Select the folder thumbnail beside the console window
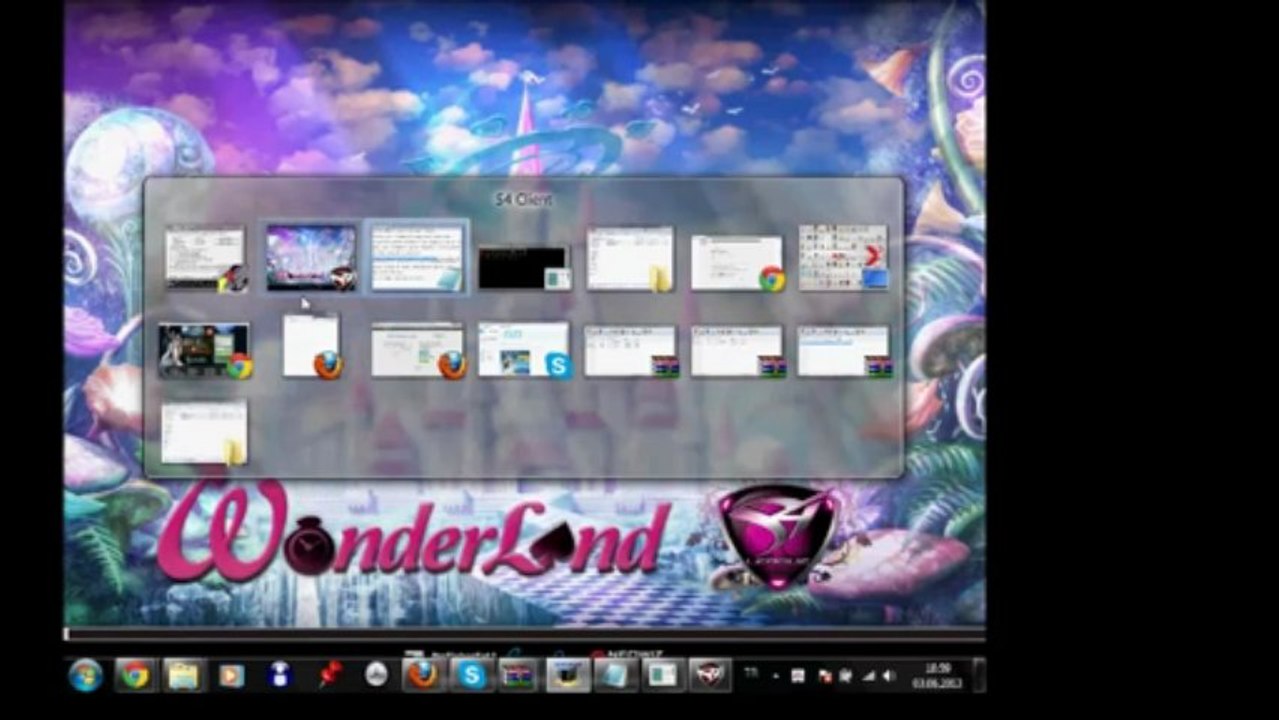The image size is (1279, 720). click(x=630, y=258)
